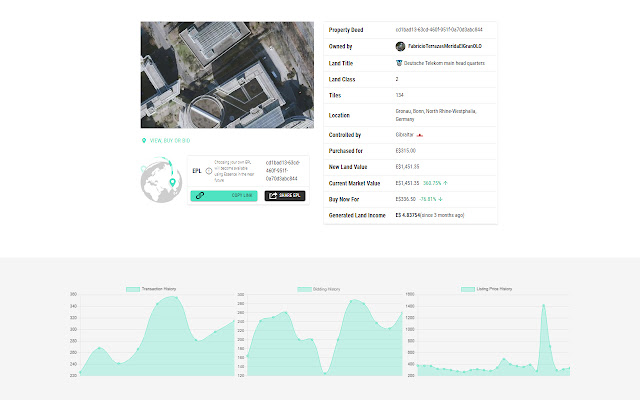Select the Property Deed ID value
The height and width of the screenshot is (400, 640).
(439, 30)
